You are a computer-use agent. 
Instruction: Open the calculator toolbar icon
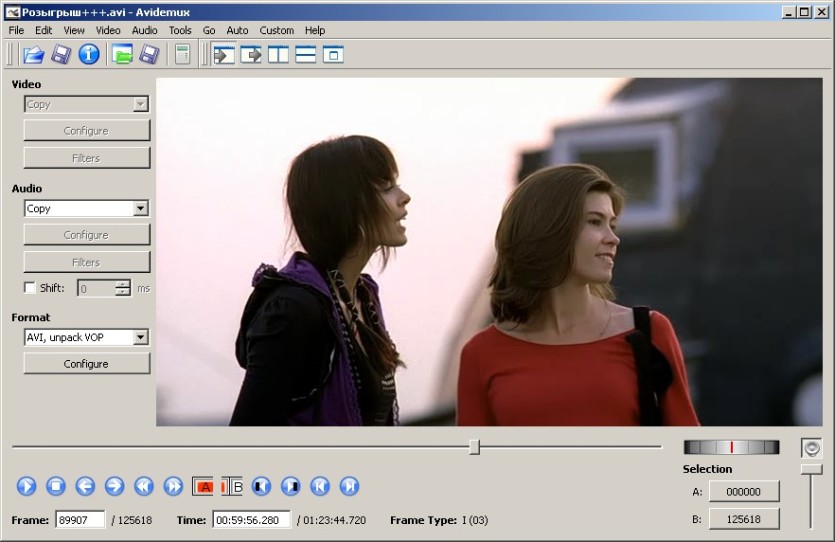click(x=182, y=54)
